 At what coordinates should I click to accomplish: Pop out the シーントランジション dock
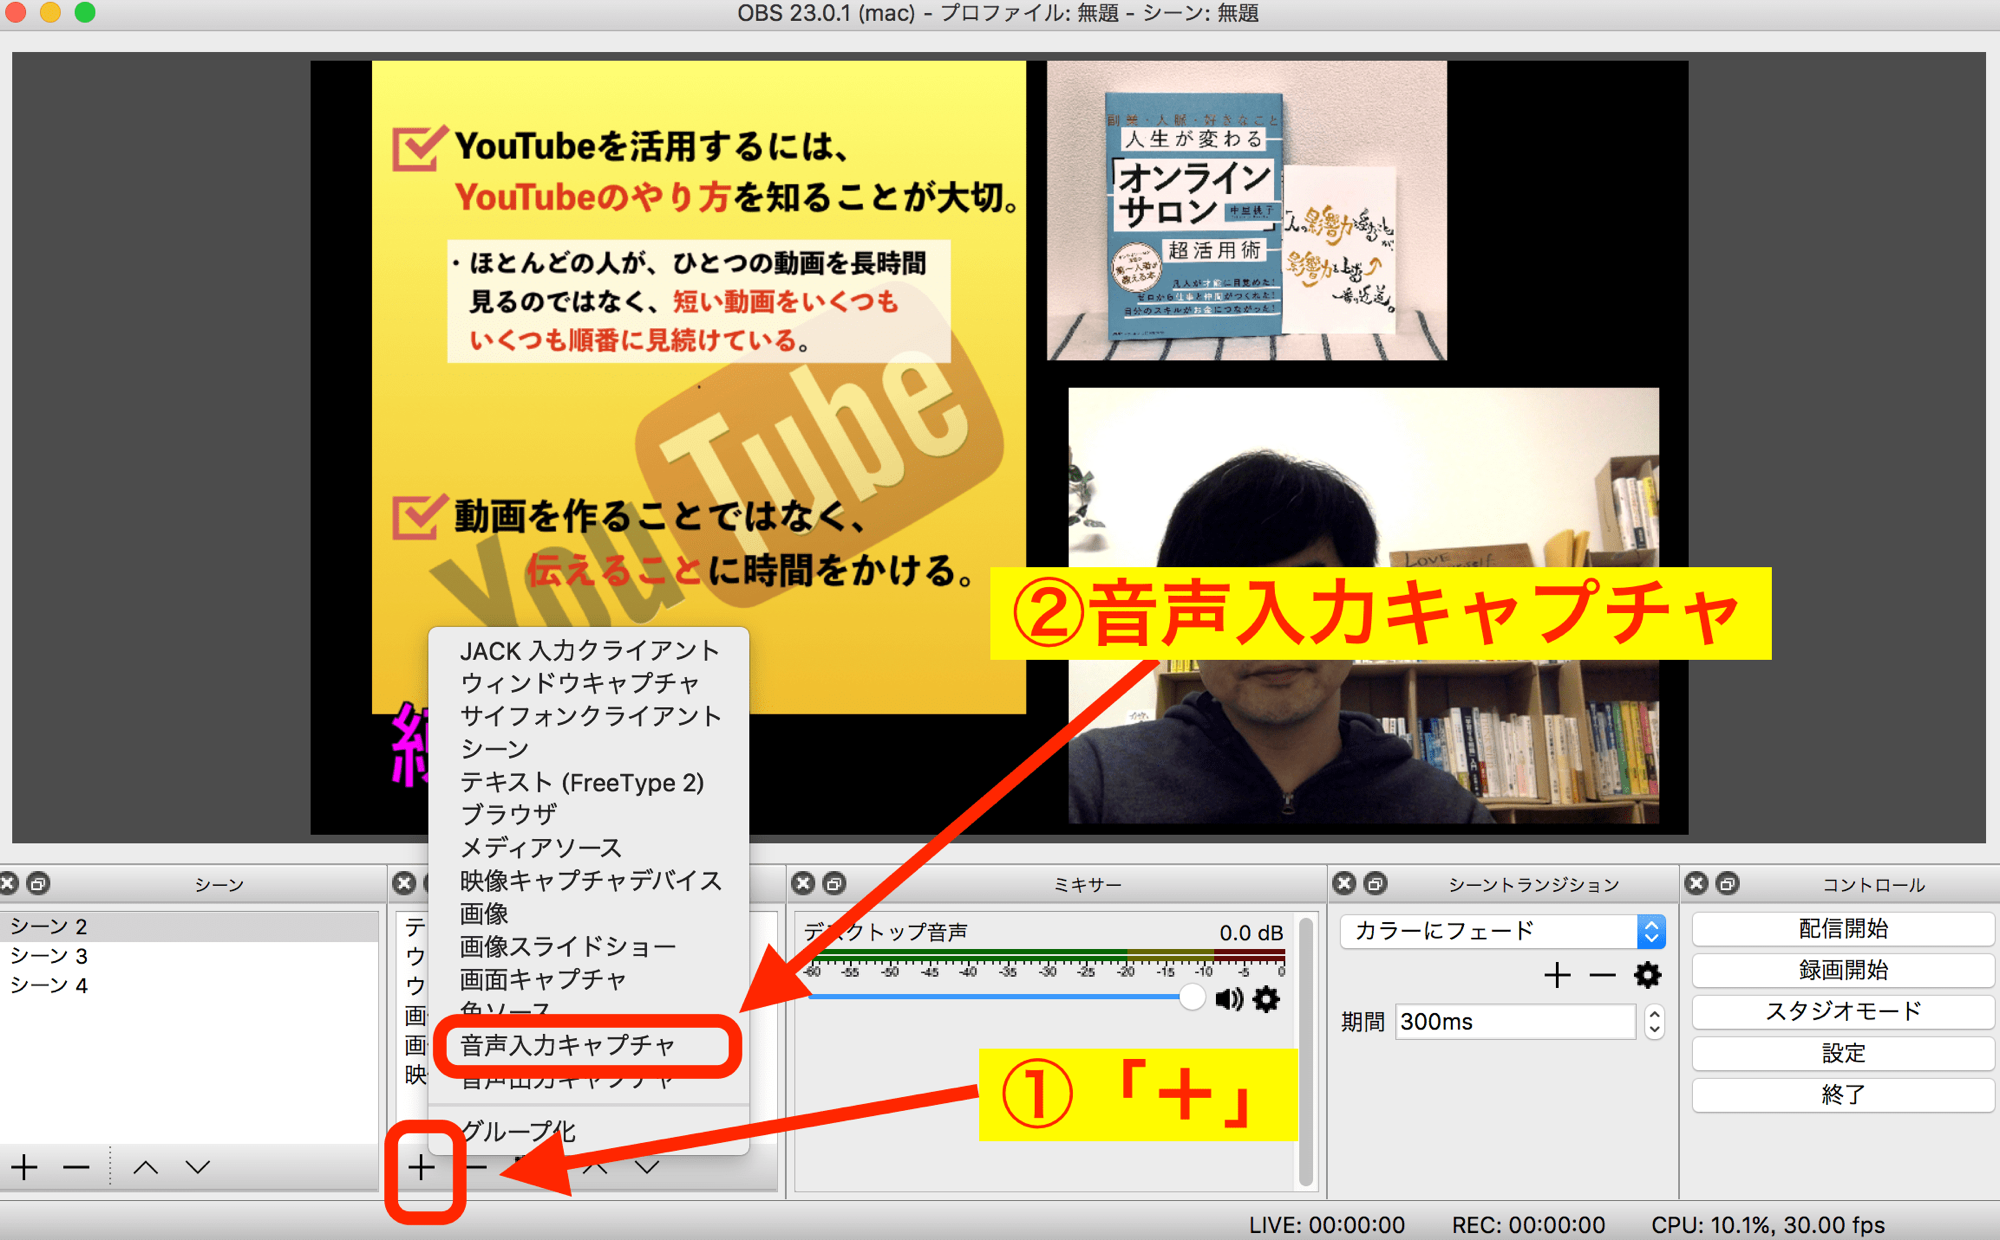[1376, 883]
